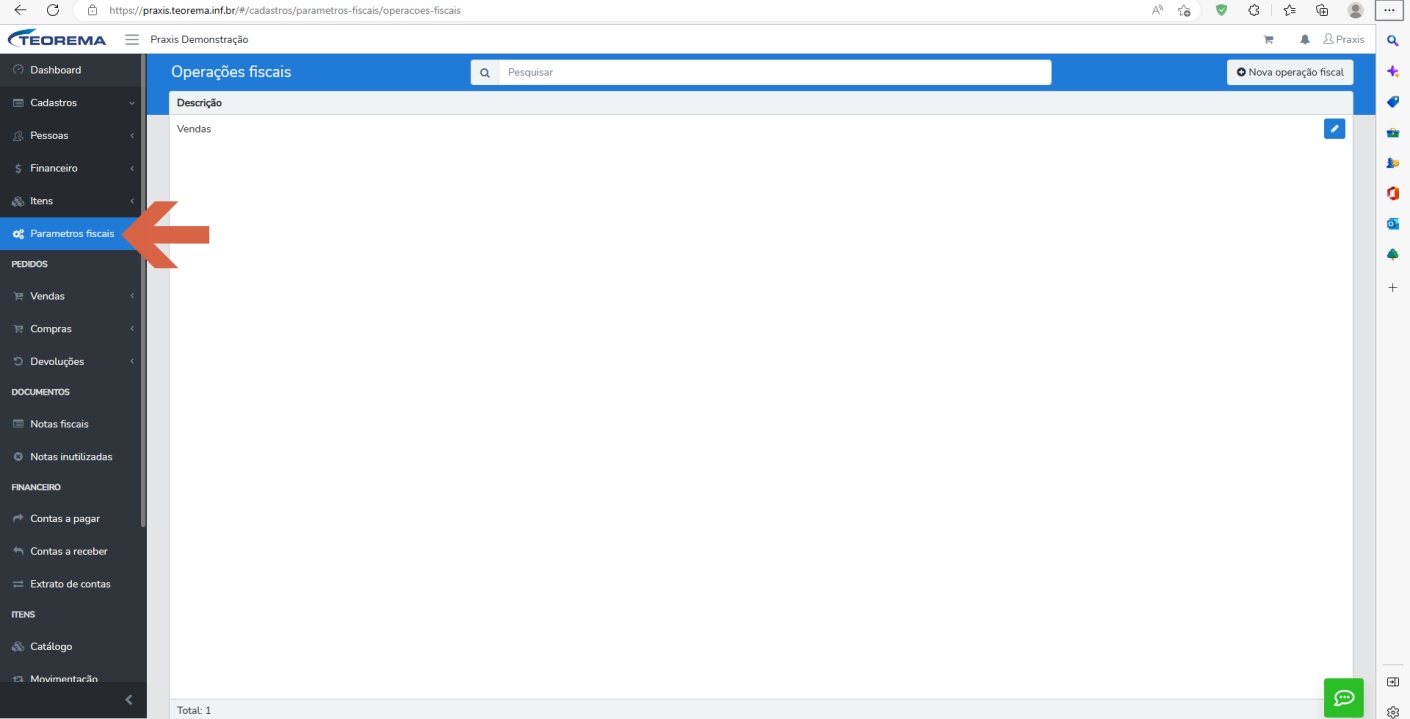
Task: Open the shopping cart icon
Action: [x=1269, y=40]
